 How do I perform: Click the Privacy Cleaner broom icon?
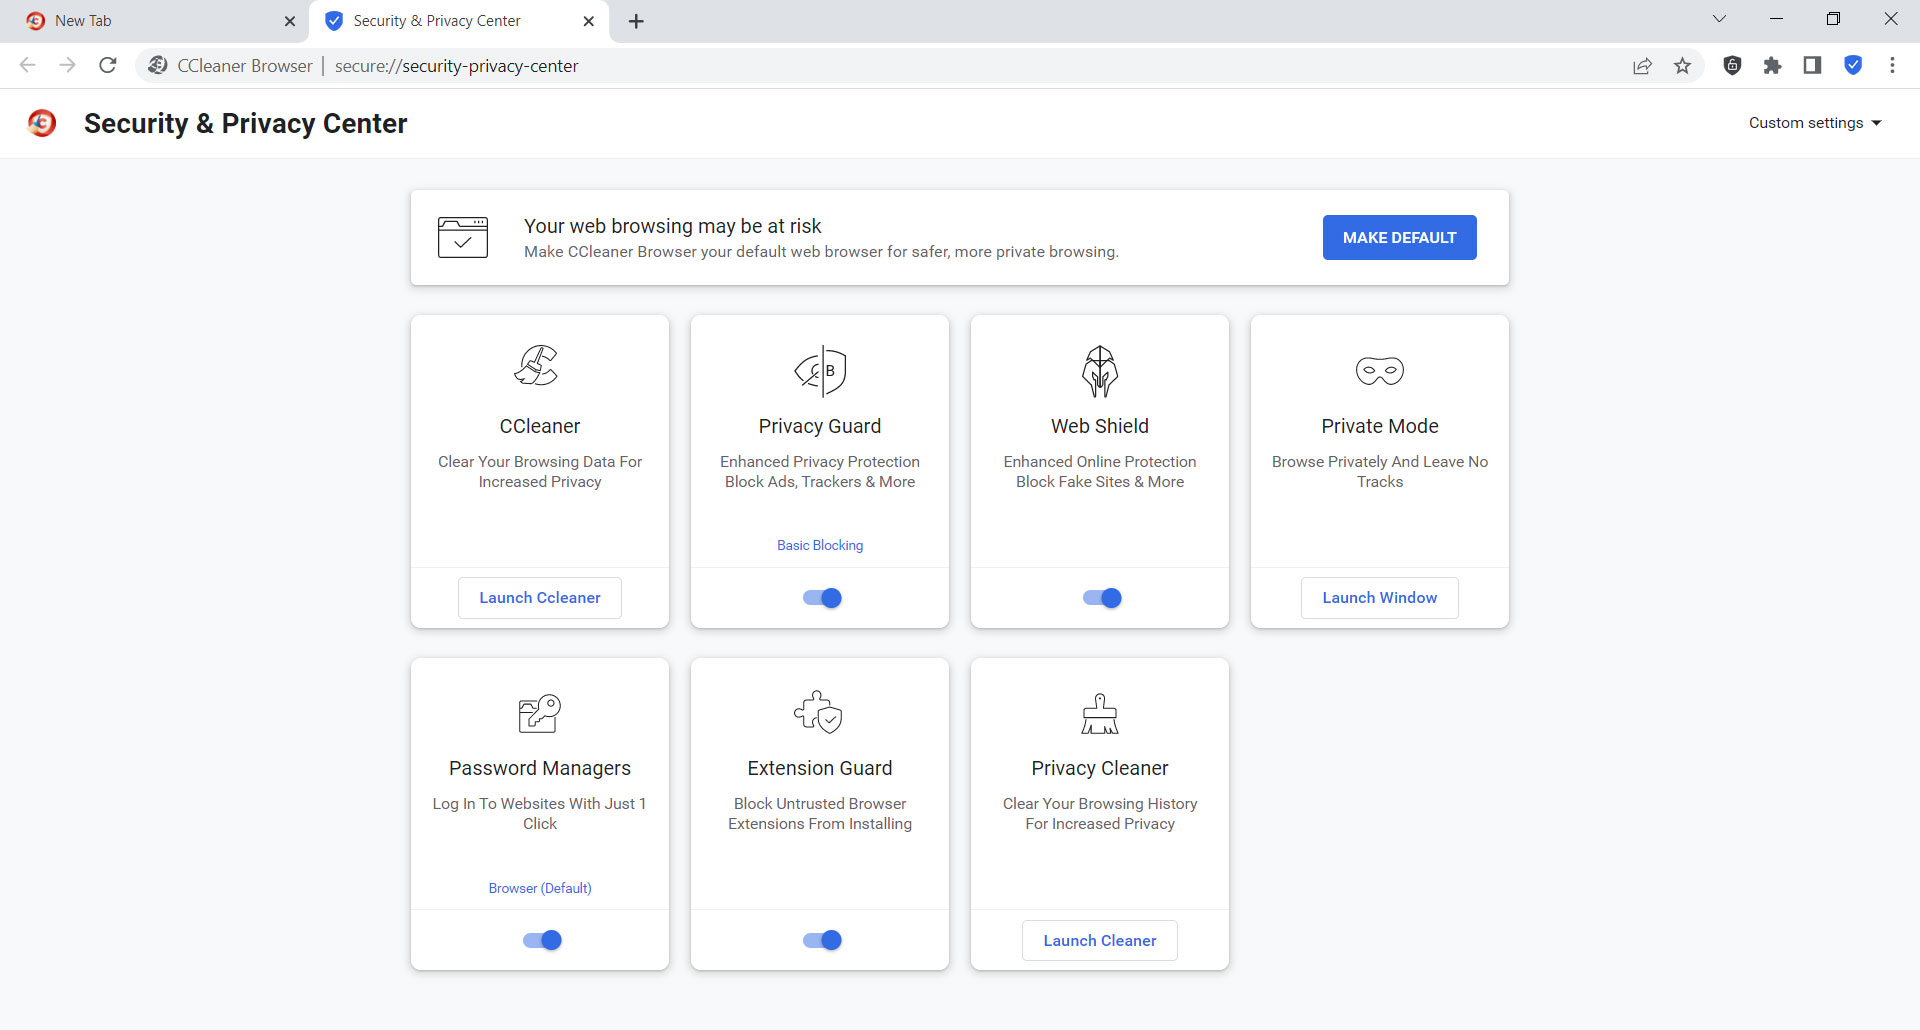(x=1100, y=713)
